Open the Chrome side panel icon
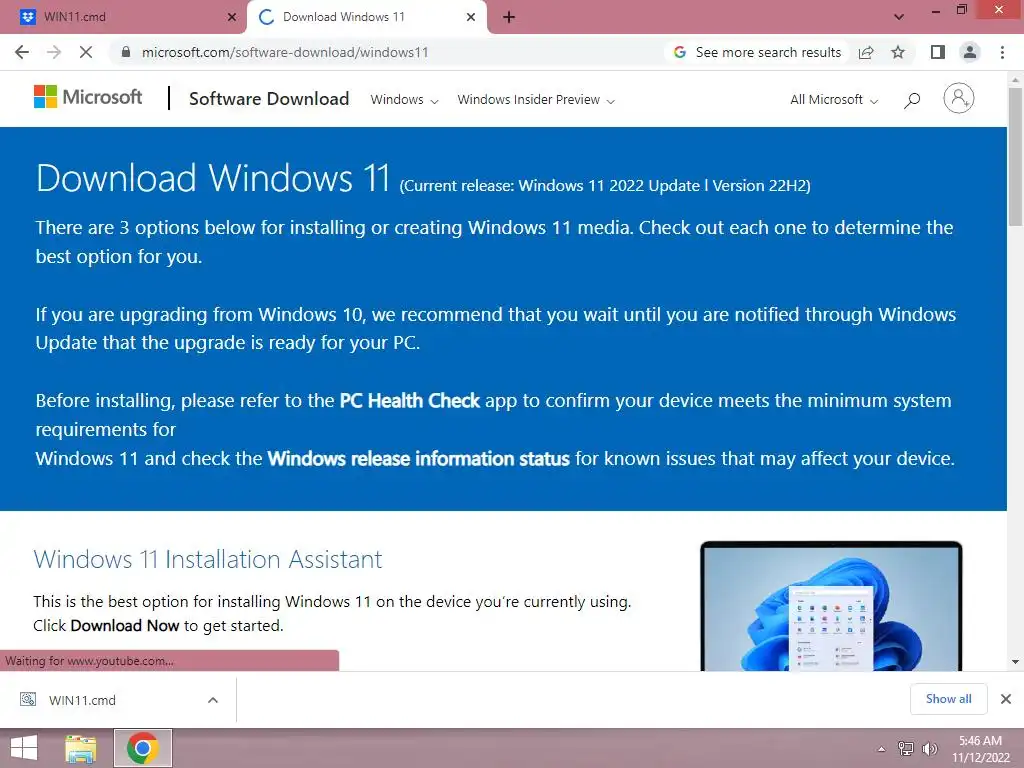 coord(938,52)
